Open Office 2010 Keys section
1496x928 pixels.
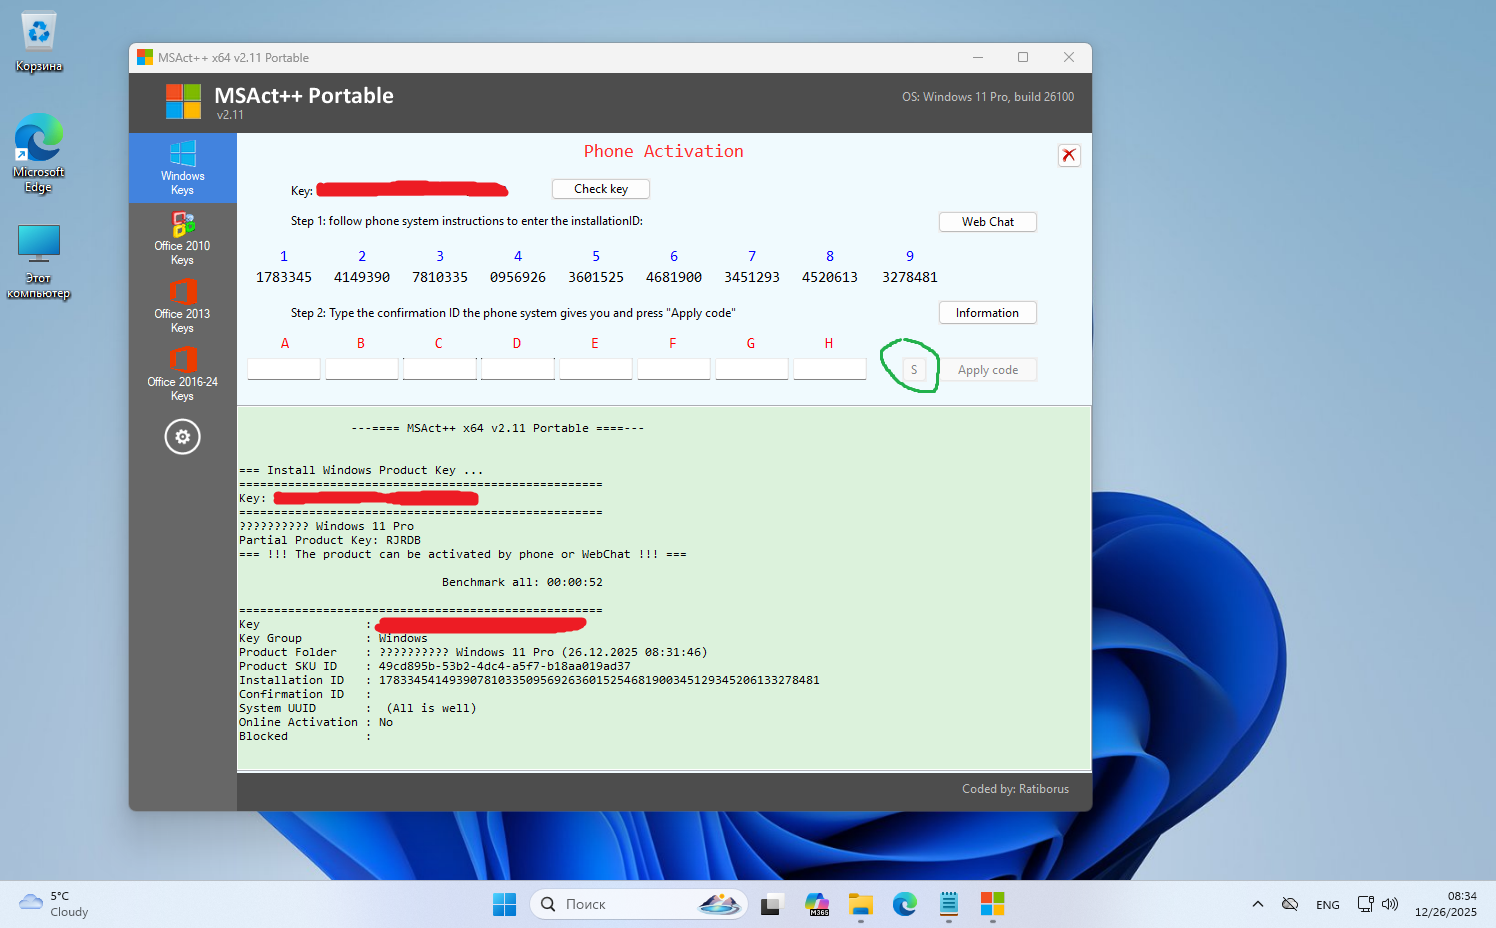182,238
